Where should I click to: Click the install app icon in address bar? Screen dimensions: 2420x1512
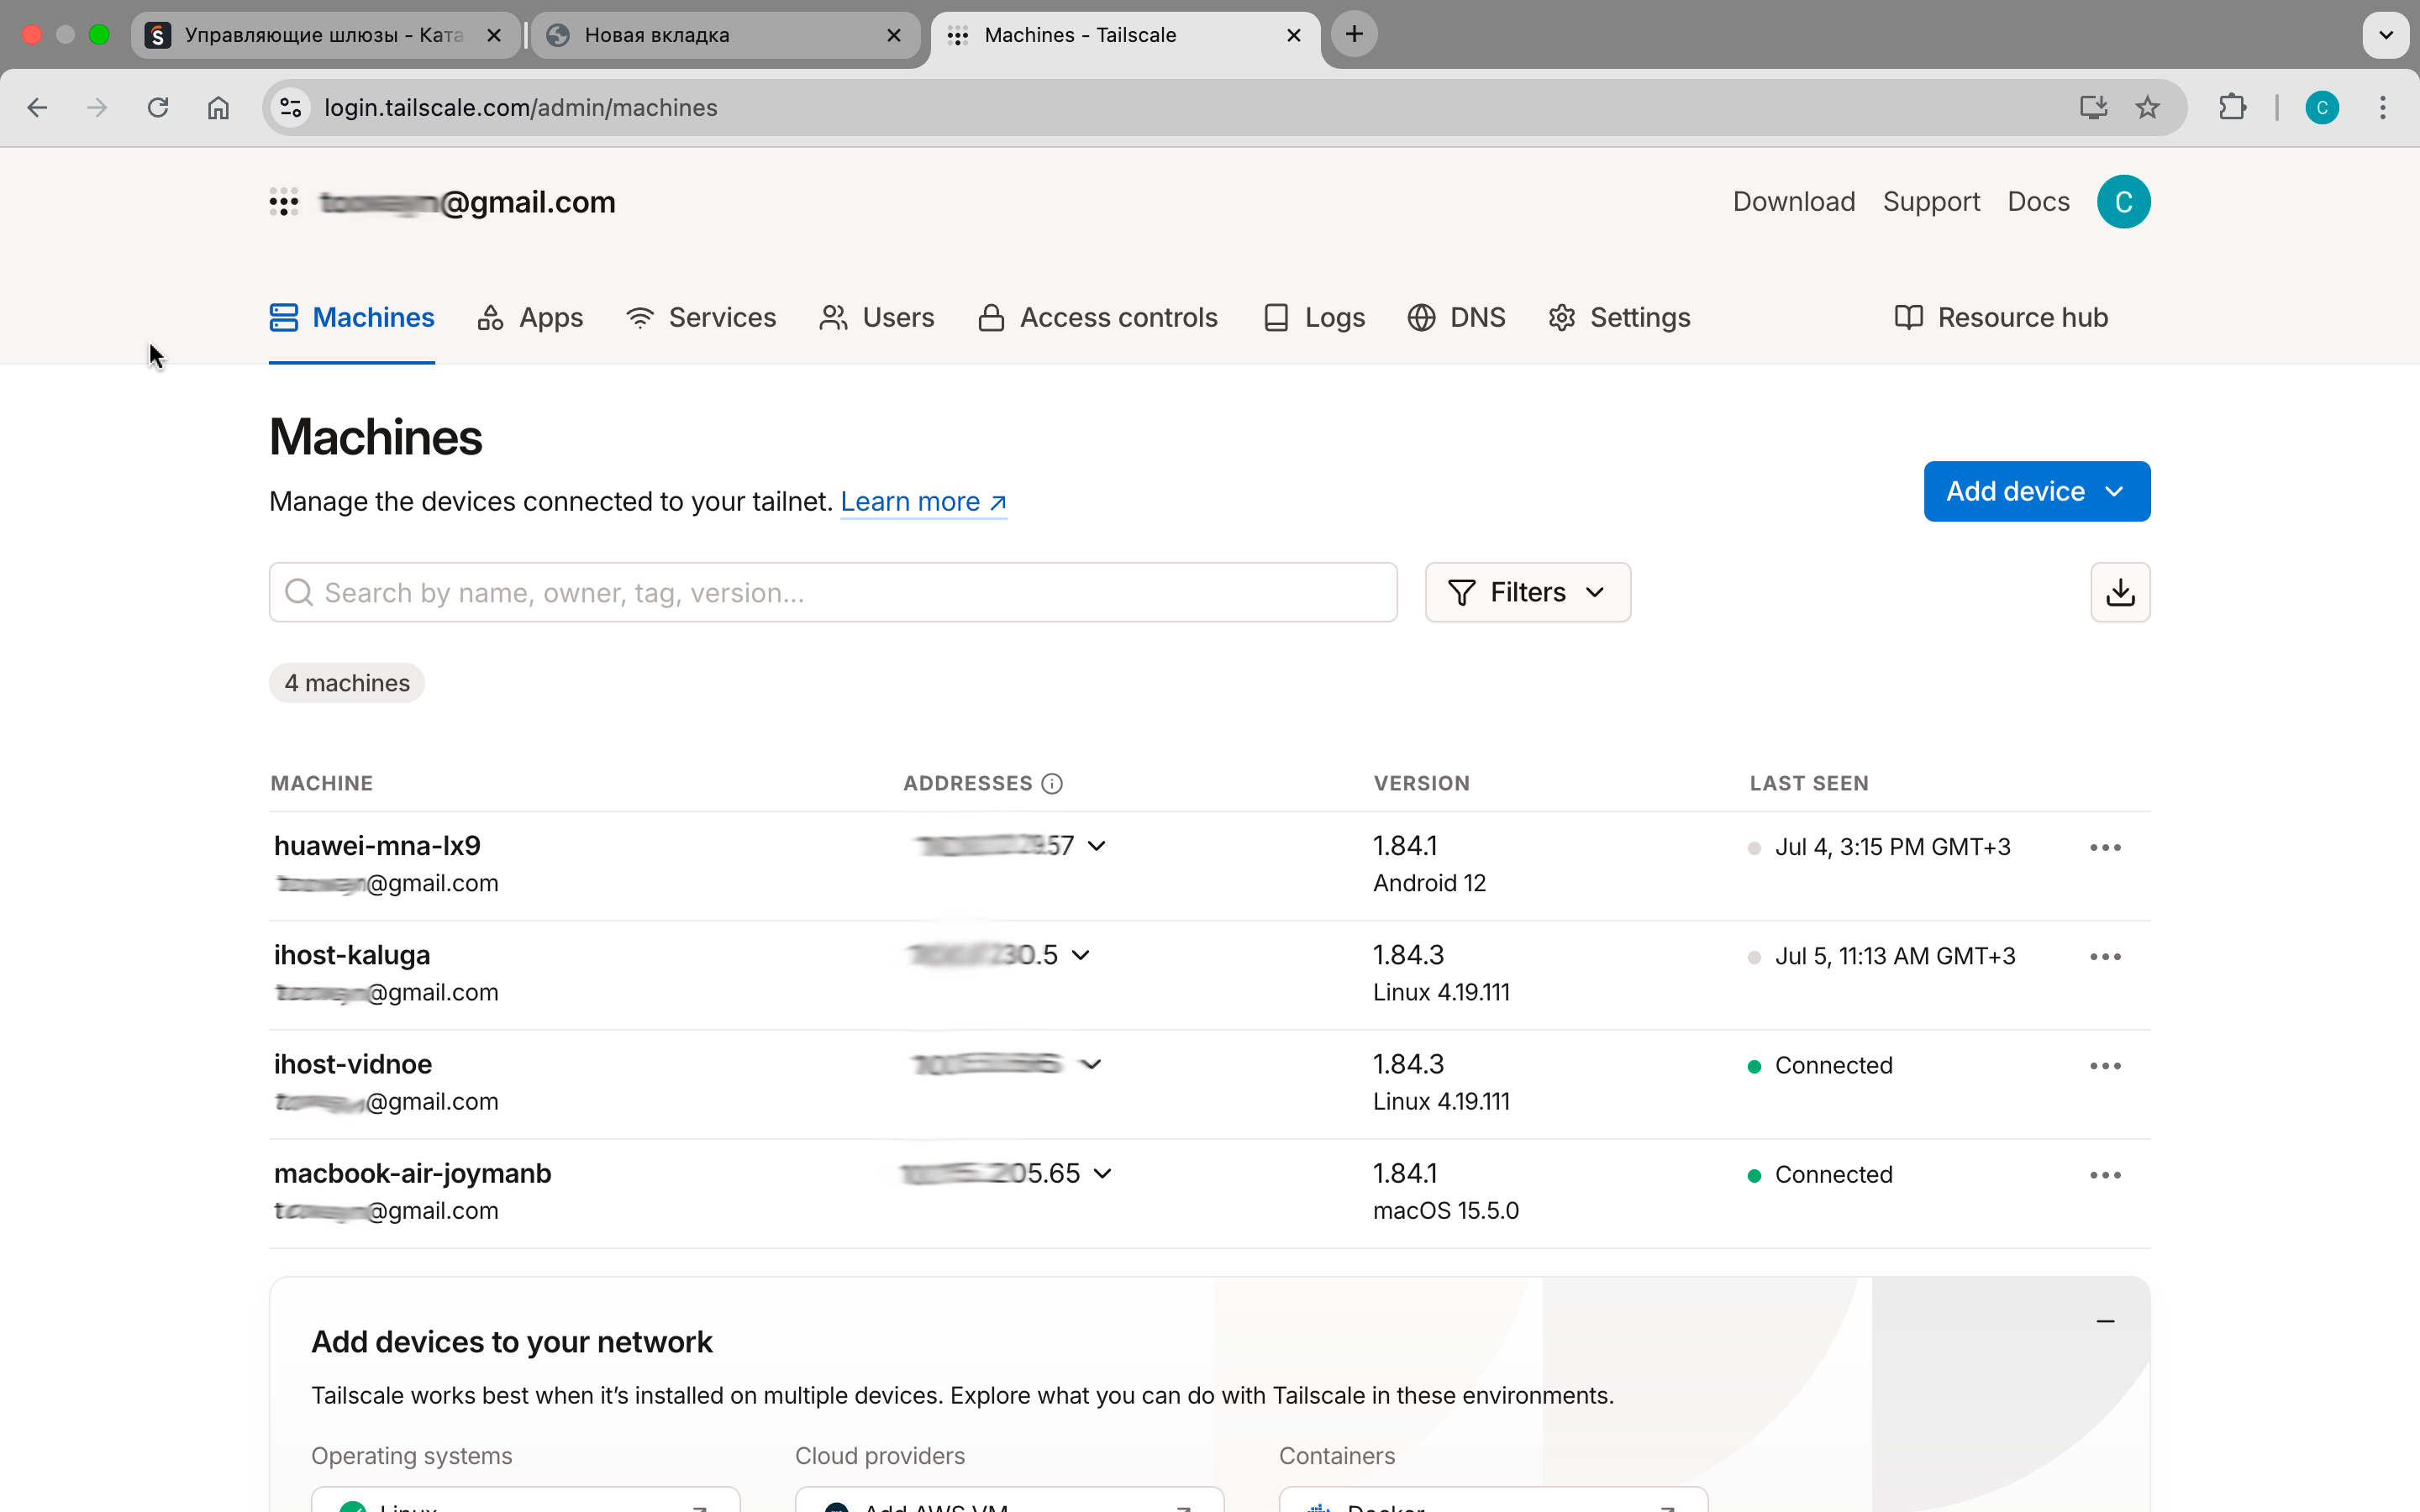point(2093,107)
